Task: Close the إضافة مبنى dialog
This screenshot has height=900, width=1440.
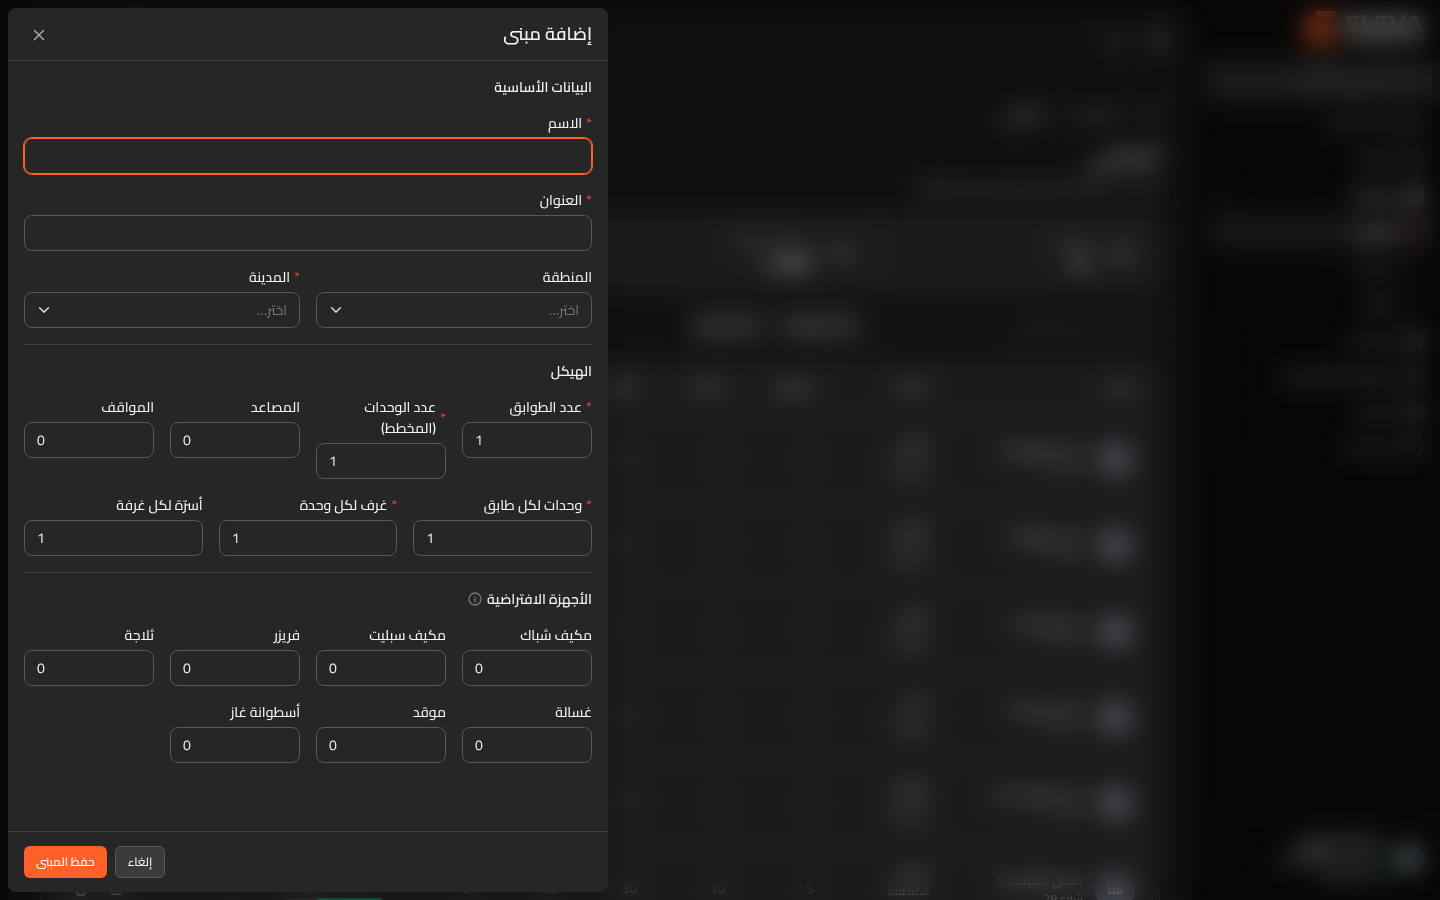Action: [x=39, y=35]
